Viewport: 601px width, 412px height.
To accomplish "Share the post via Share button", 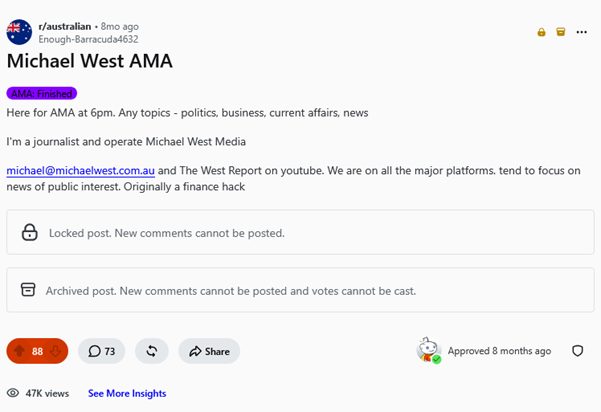I will (x=209, y=351).
